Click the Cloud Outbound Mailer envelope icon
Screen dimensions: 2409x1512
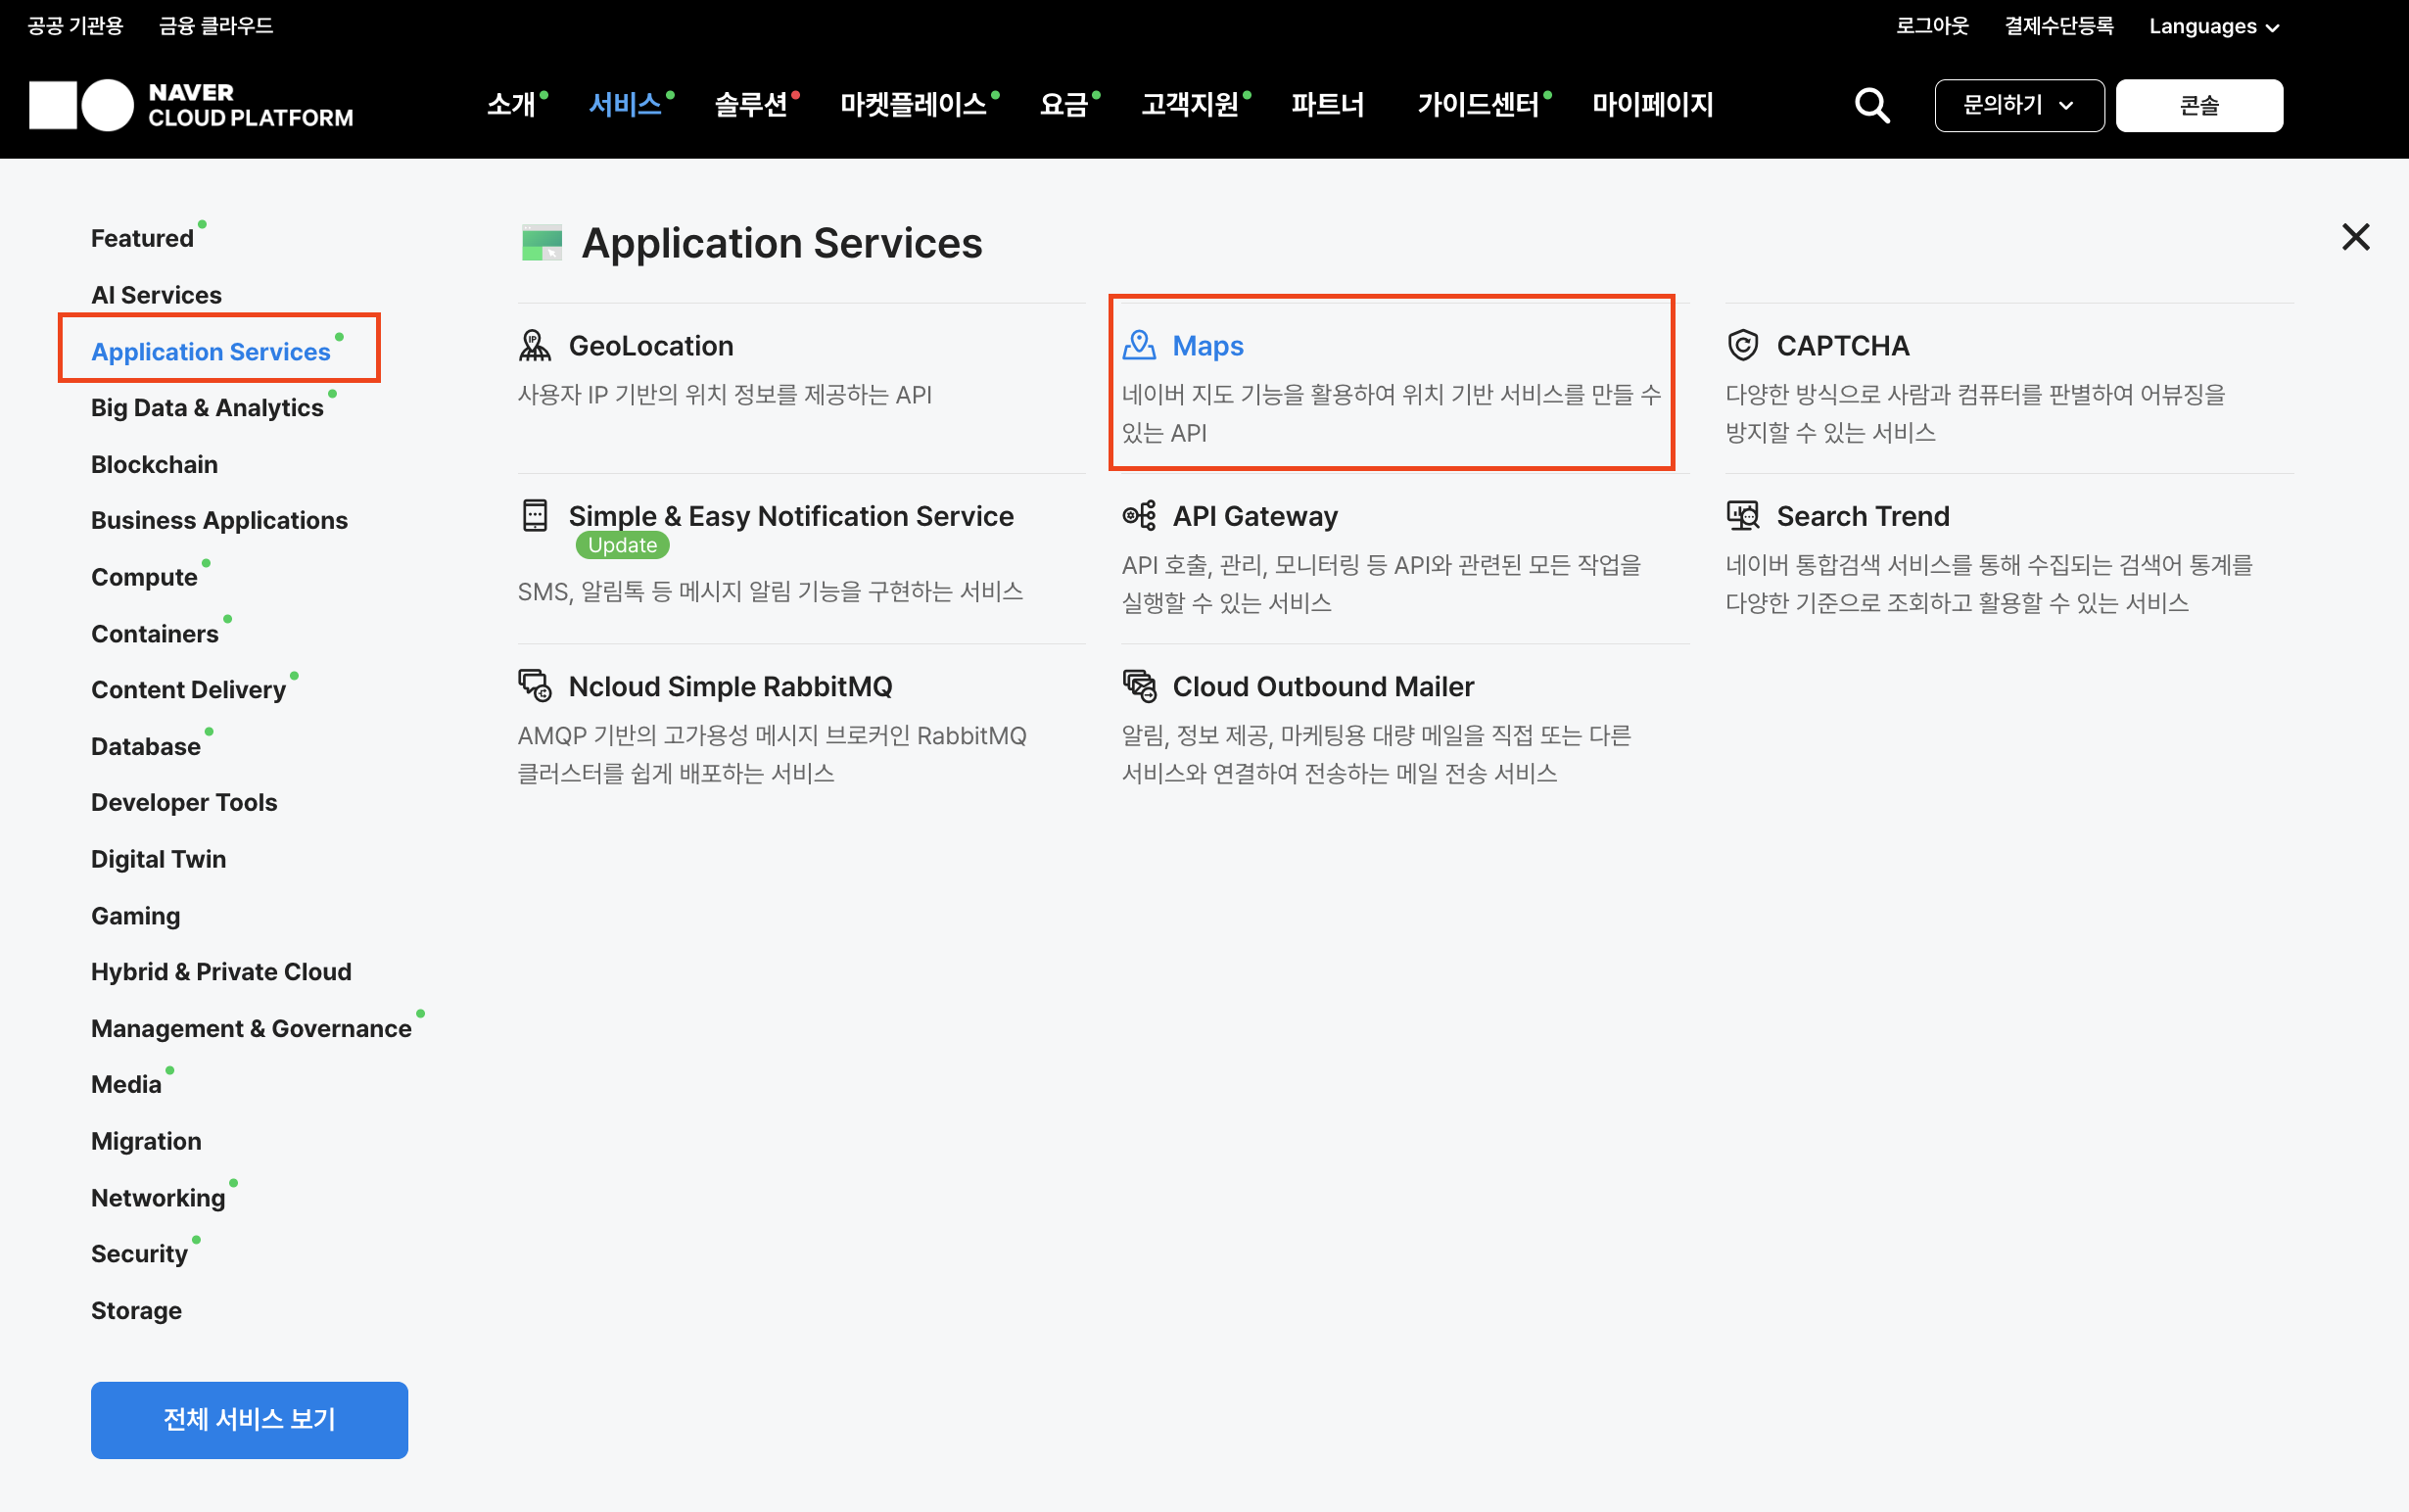pyautogui.click(x=1140, y=685)
